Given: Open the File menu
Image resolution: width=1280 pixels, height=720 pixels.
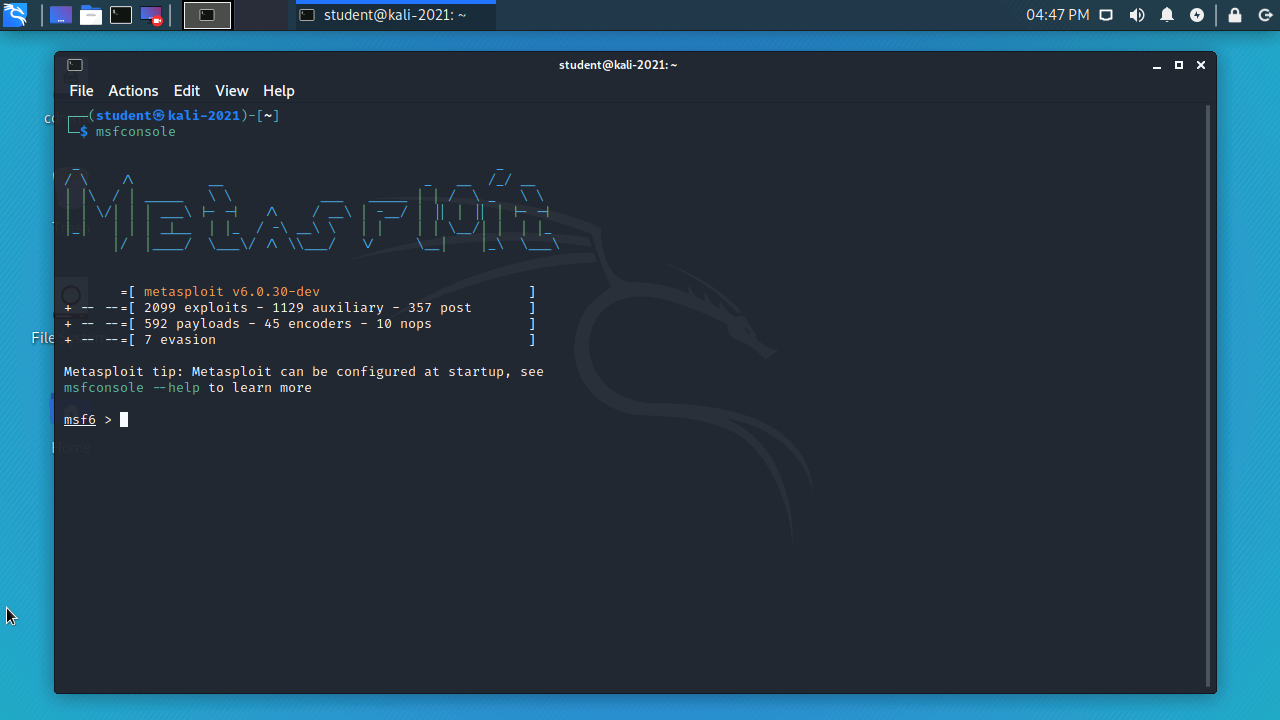Looking at the screenshot, I should pos(81,91).
